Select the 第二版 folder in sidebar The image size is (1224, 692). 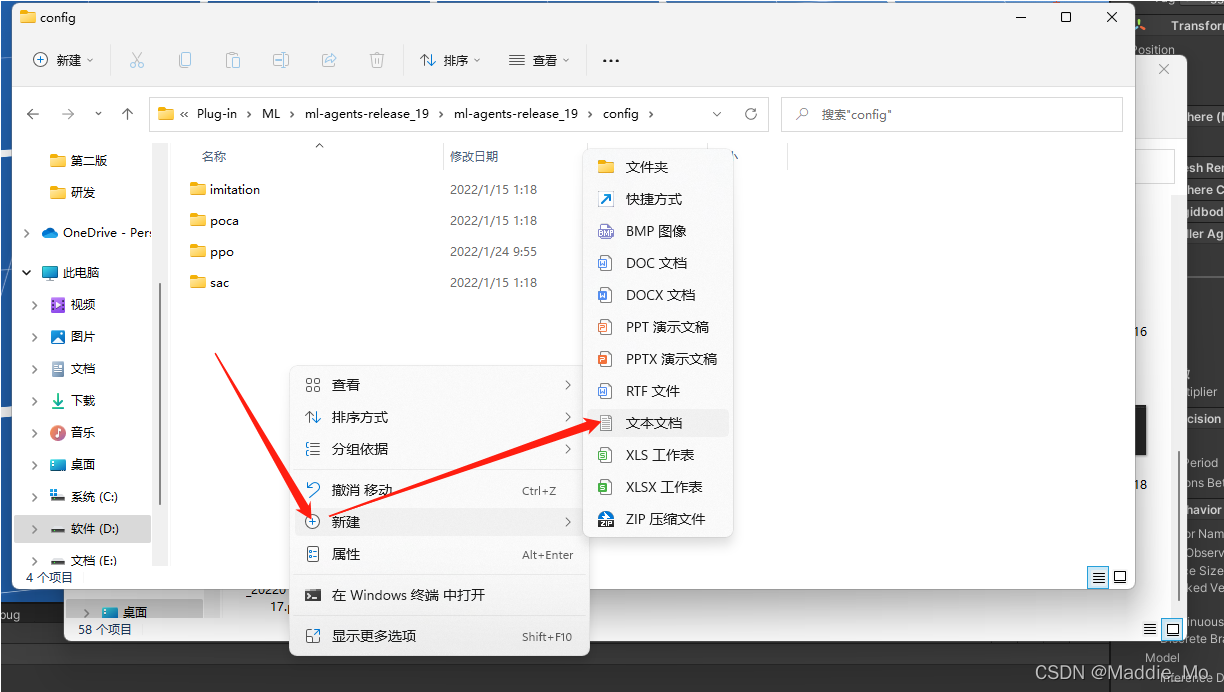click(79, 160)
